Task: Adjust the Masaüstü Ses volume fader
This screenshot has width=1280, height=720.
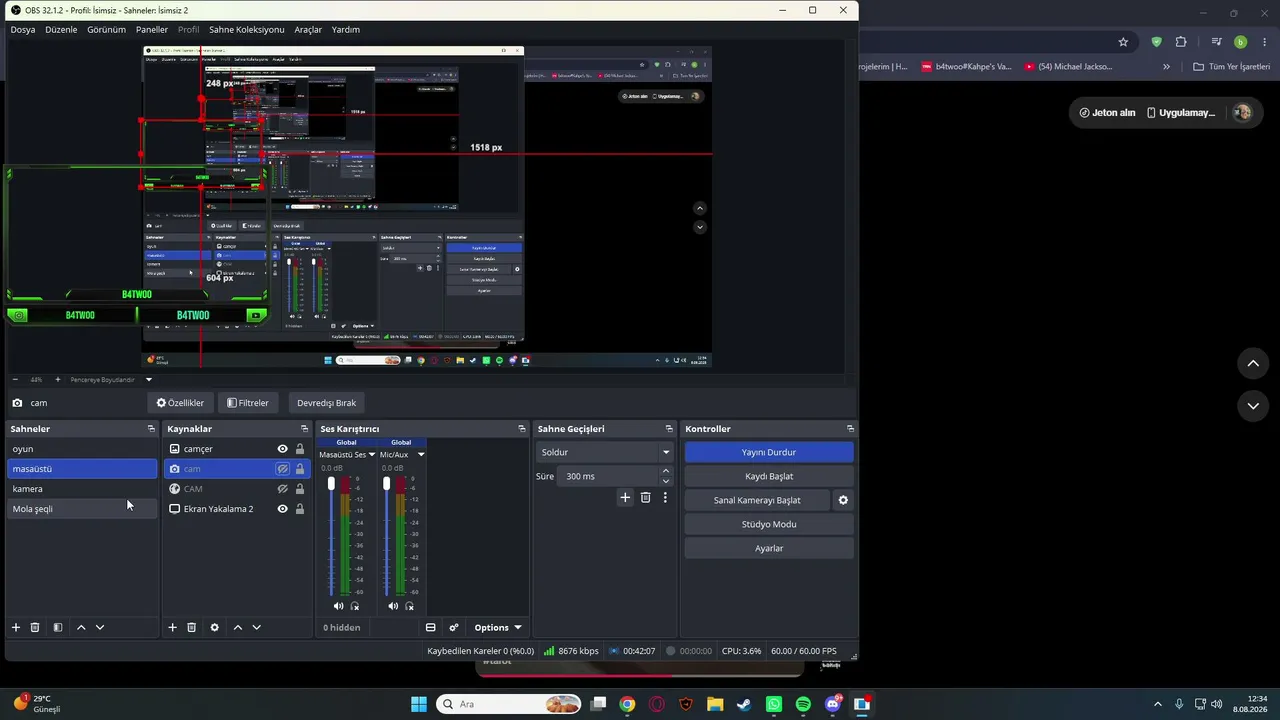Action: coord(331,484)
